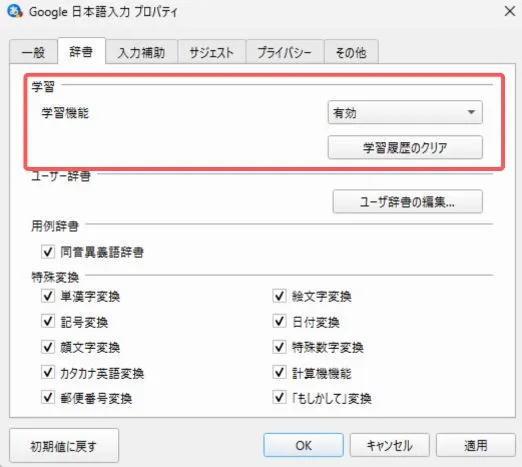Switch to the その他 tab
The width and height of the screenshot is (522, 467).
coord(351,52)
